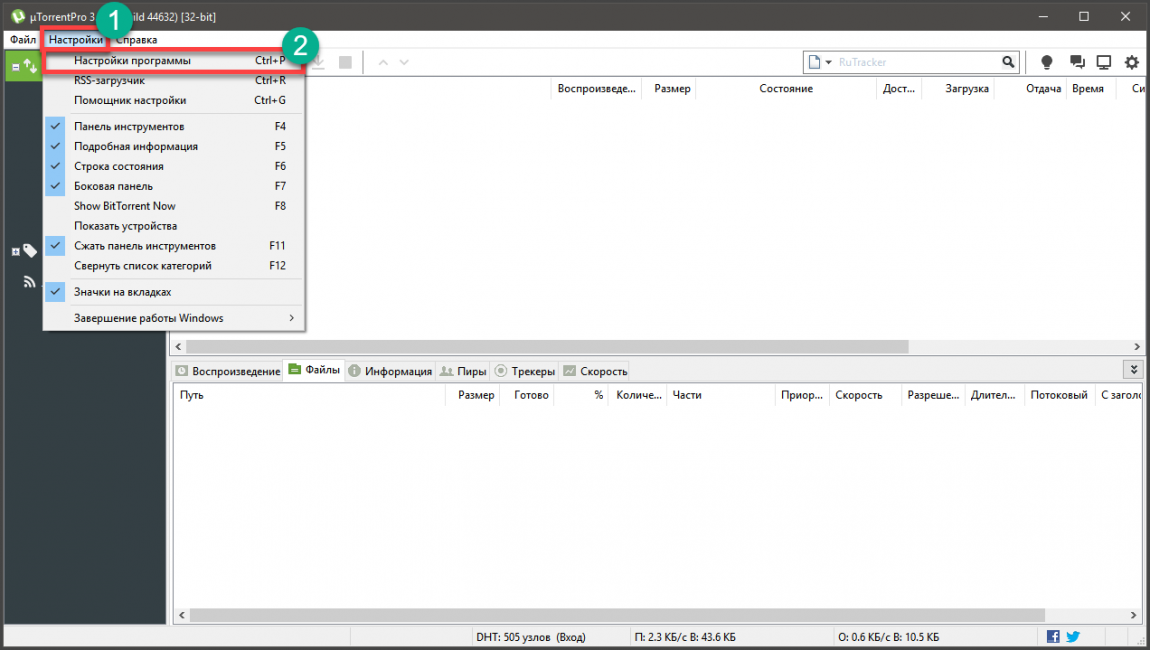Image resolution: width=1150 pixels, height=650 pixels.
Task: Disable Значки на вкладках option
Action: tap(122, 292)
